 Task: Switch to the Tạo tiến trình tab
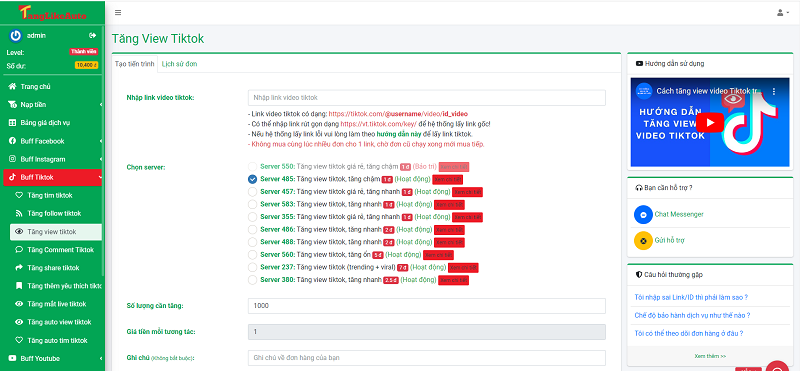click(135, 64)
